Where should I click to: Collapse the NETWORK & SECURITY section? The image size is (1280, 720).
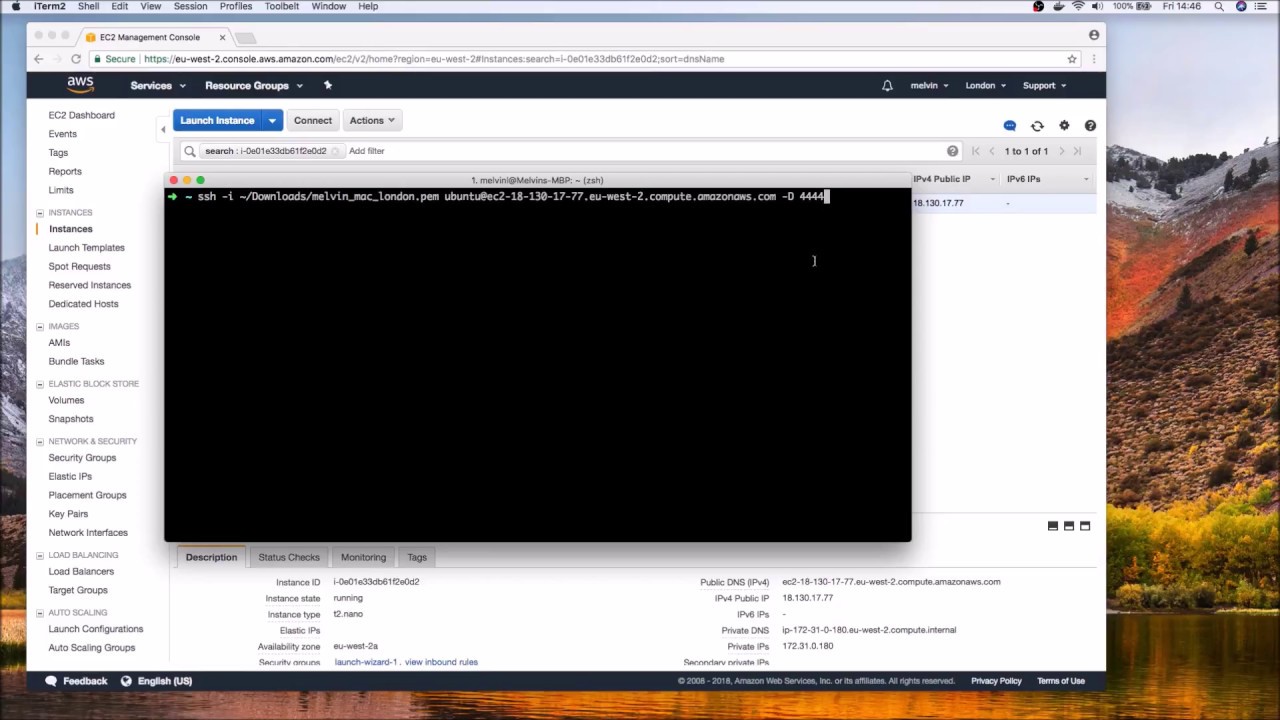click(x=40, y=441)
